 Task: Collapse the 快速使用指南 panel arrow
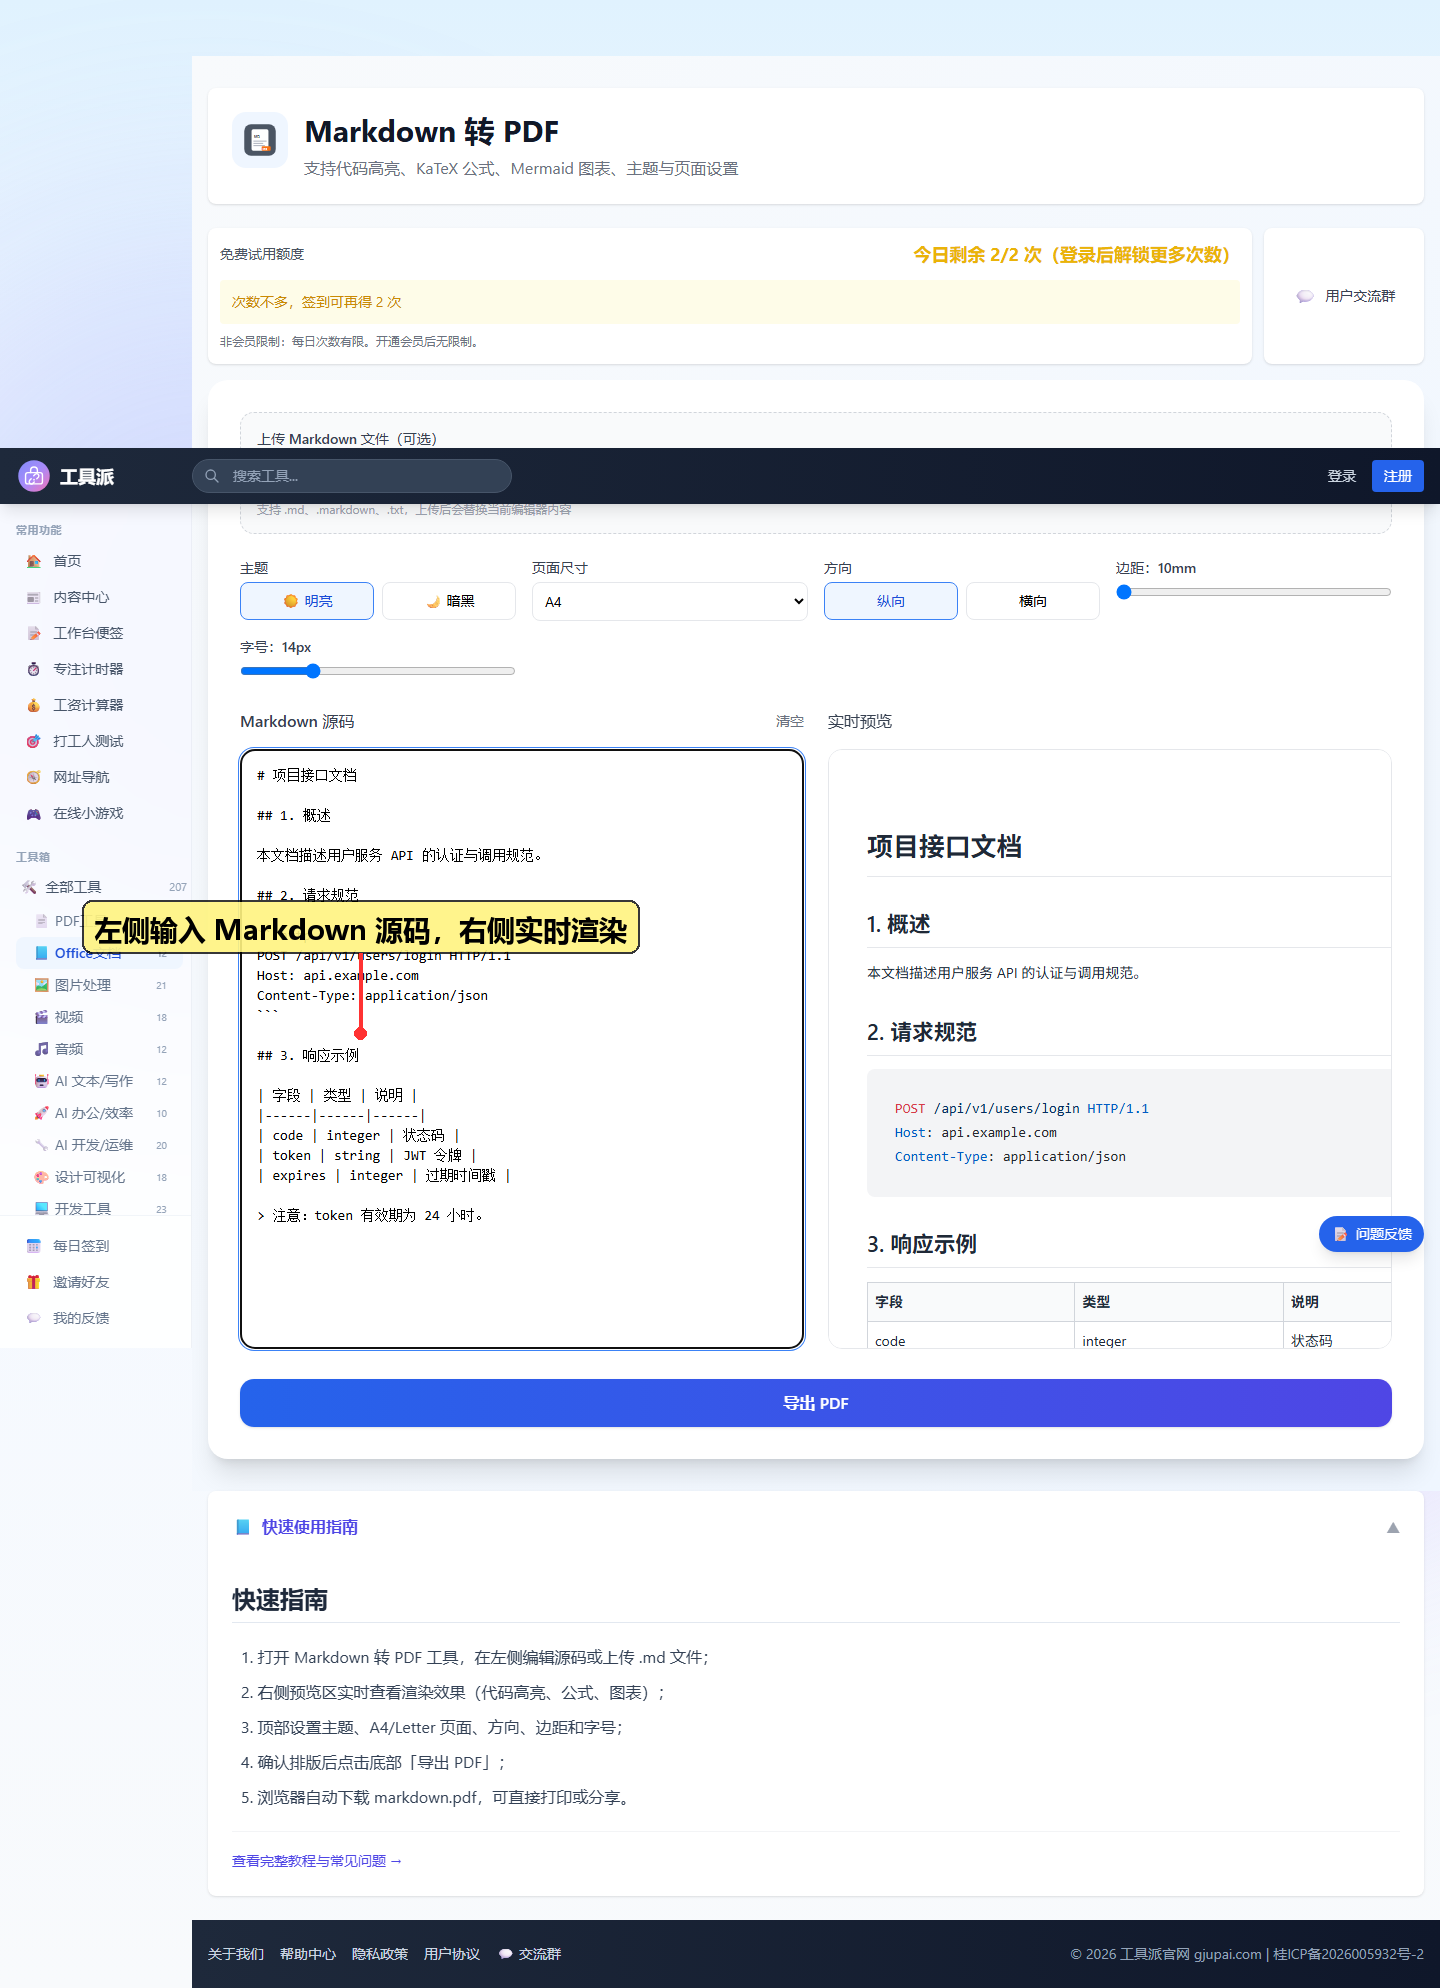[1393, 1527]
